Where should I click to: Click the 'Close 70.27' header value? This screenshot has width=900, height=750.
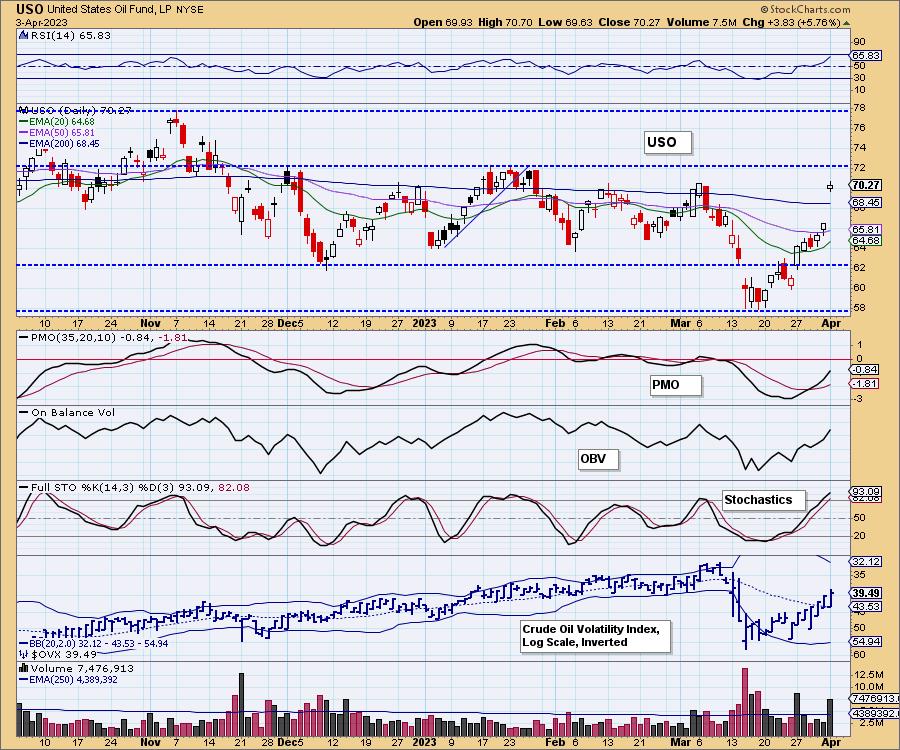[x=630, y=22]
